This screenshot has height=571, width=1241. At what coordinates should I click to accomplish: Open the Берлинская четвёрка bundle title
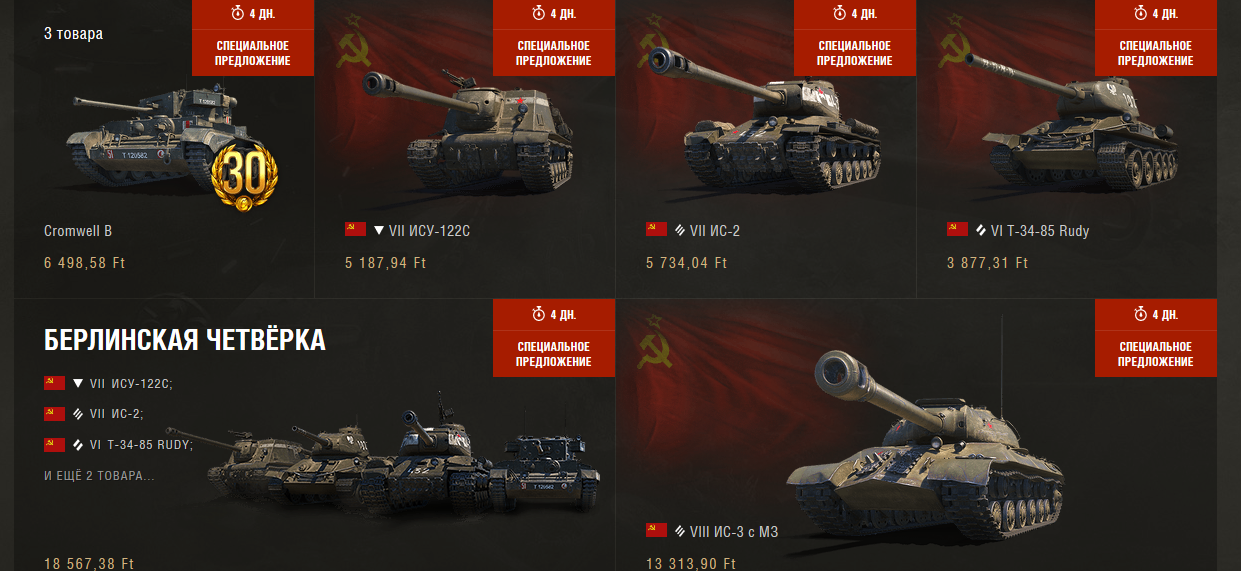[x=185, y=340]
